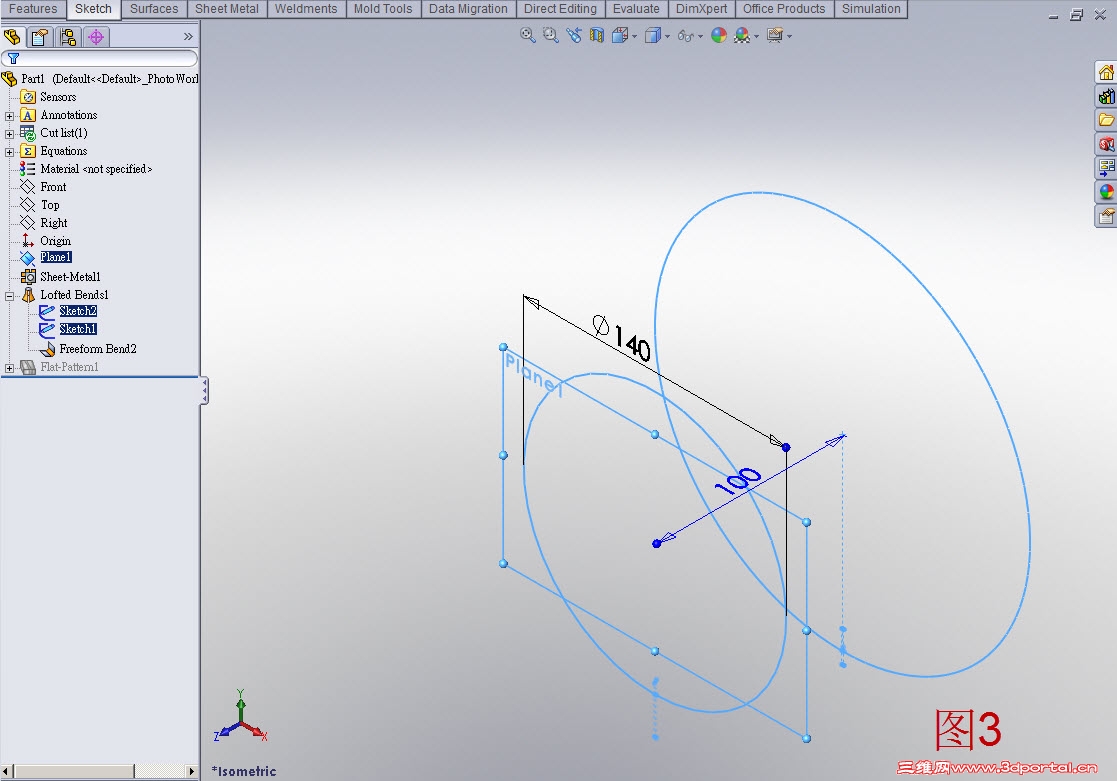Screen dimensions: 1117x781
Task: Open the Display Style dropdown arrow
Action: 667,36
